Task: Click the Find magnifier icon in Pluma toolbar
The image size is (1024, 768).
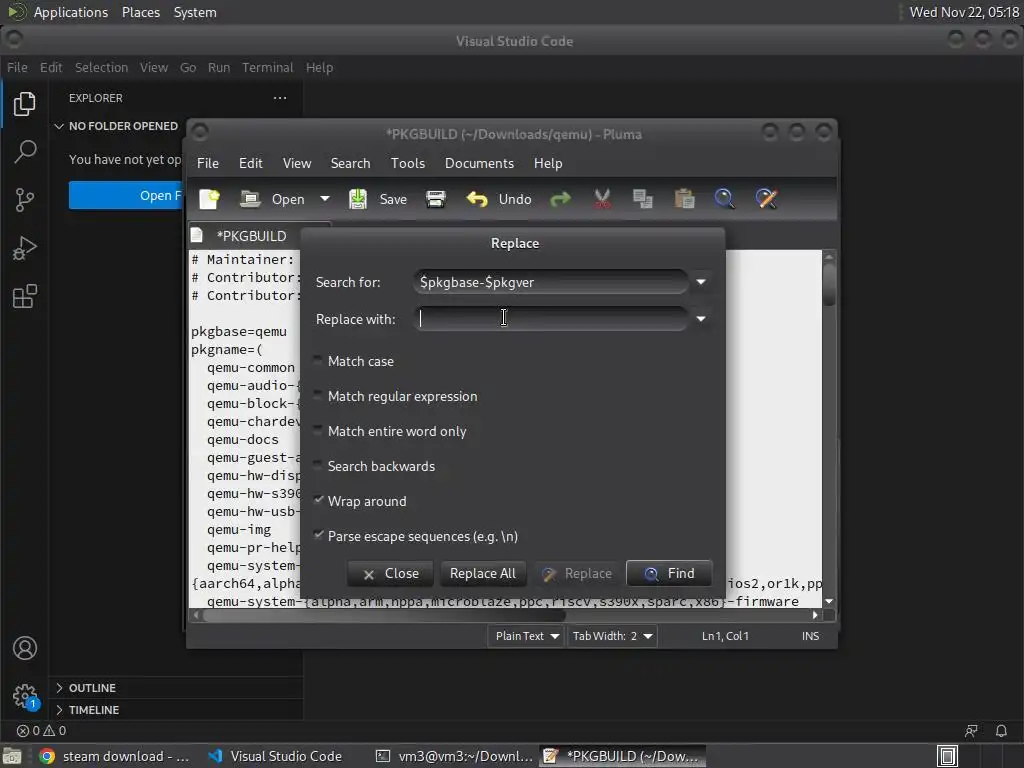Action: tap(725, 199)
